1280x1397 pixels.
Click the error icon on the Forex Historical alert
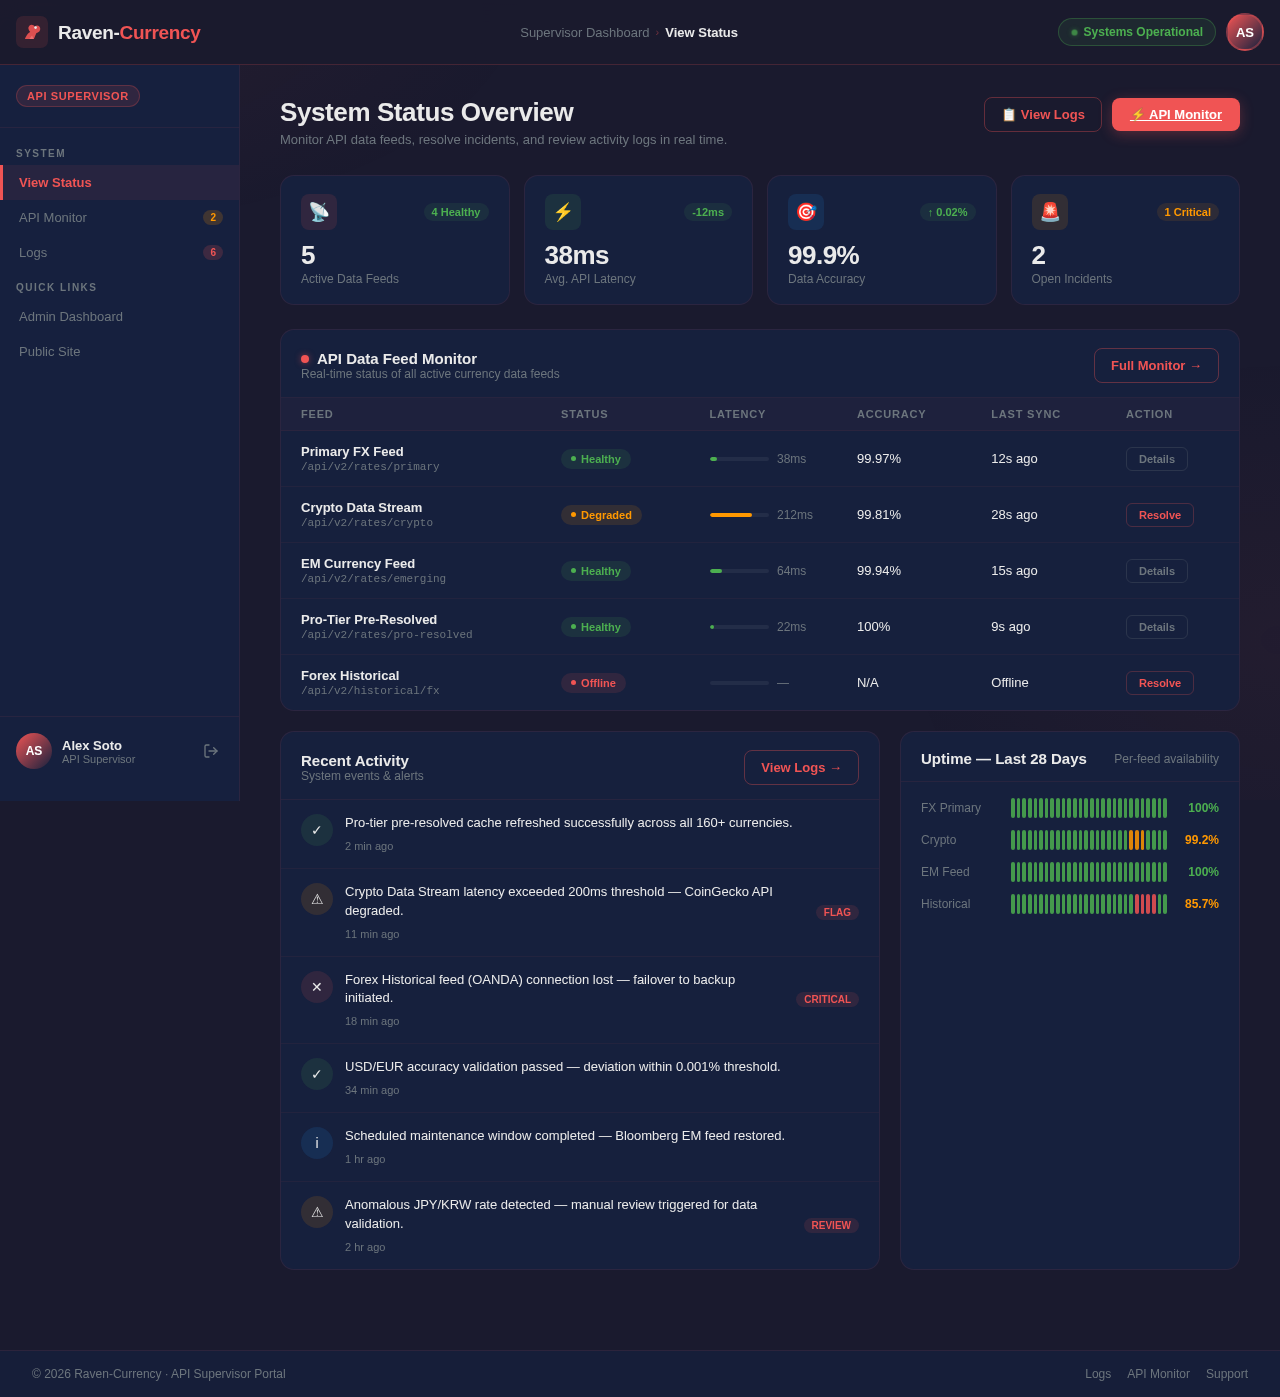point(316,987)
